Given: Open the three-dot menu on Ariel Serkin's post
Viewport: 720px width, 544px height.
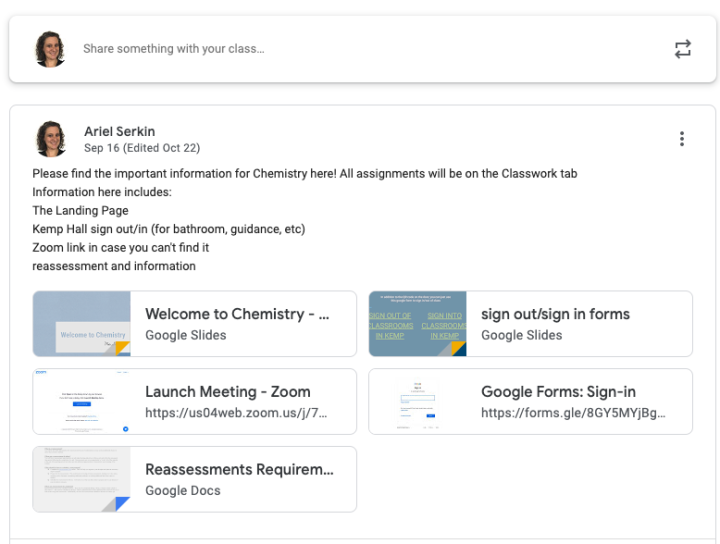Looking at the screenshot, I should pyautogui.click(x=682, y=139).
